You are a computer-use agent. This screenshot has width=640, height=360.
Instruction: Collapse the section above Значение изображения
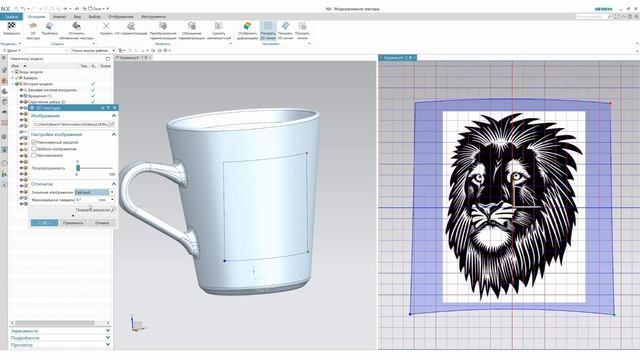tap(113, 184)
